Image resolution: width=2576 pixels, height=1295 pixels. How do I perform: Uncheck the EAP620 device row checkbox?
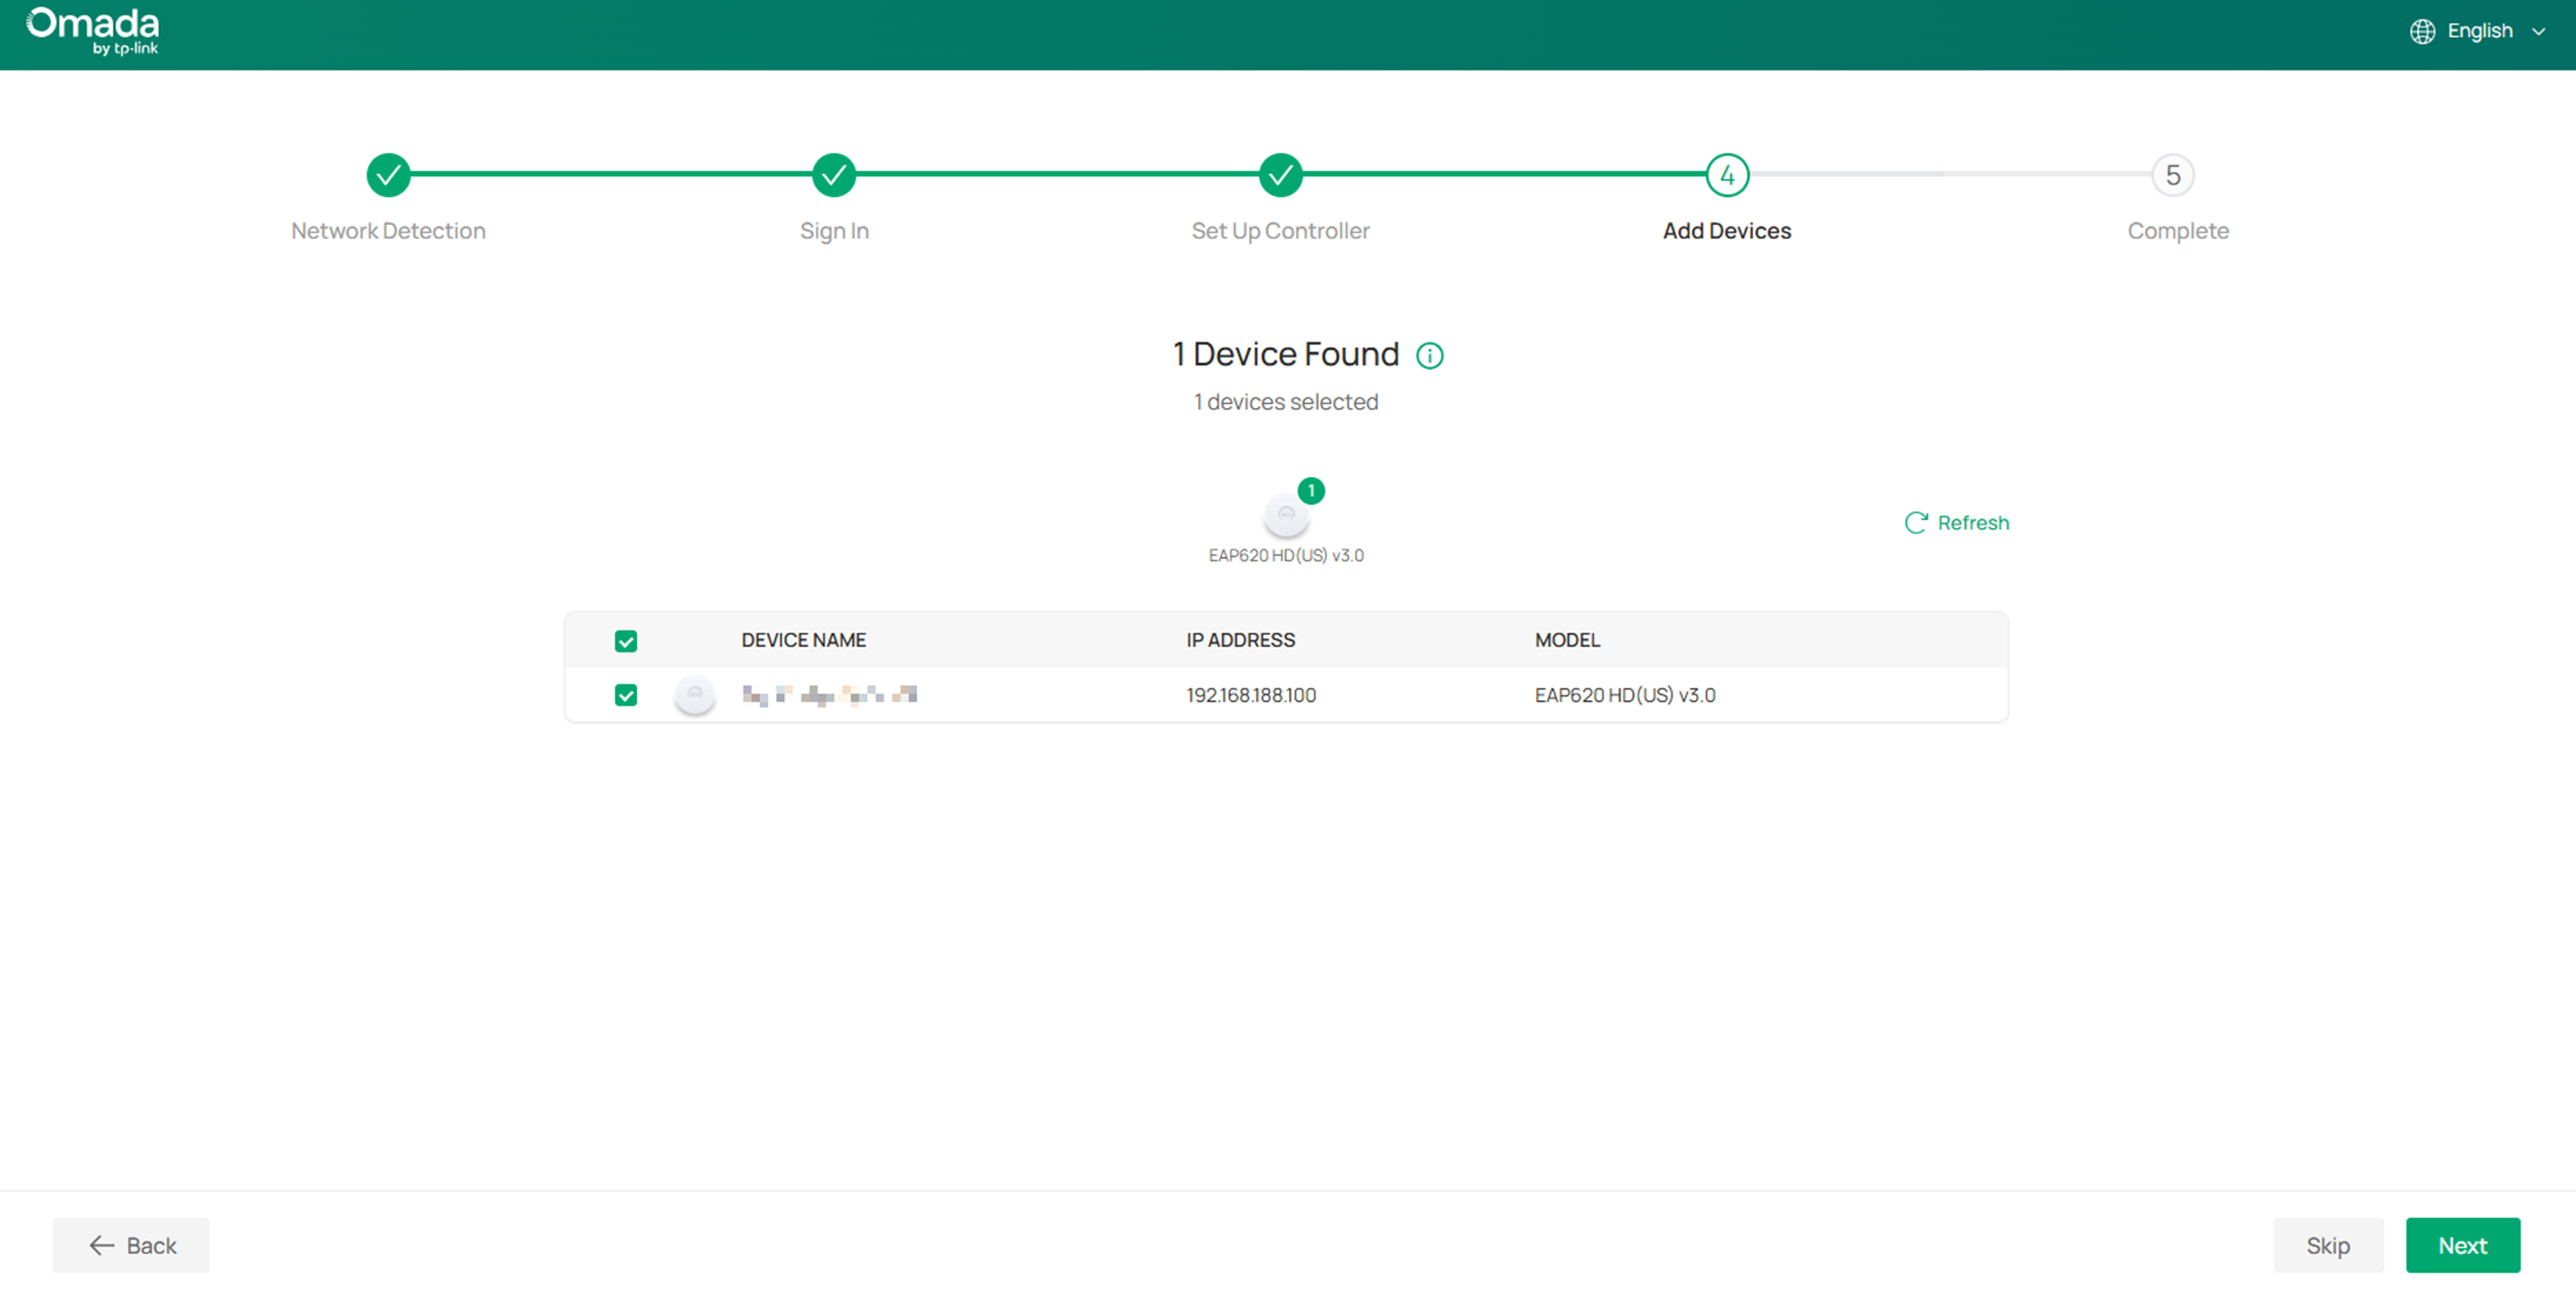click(626, 695)
